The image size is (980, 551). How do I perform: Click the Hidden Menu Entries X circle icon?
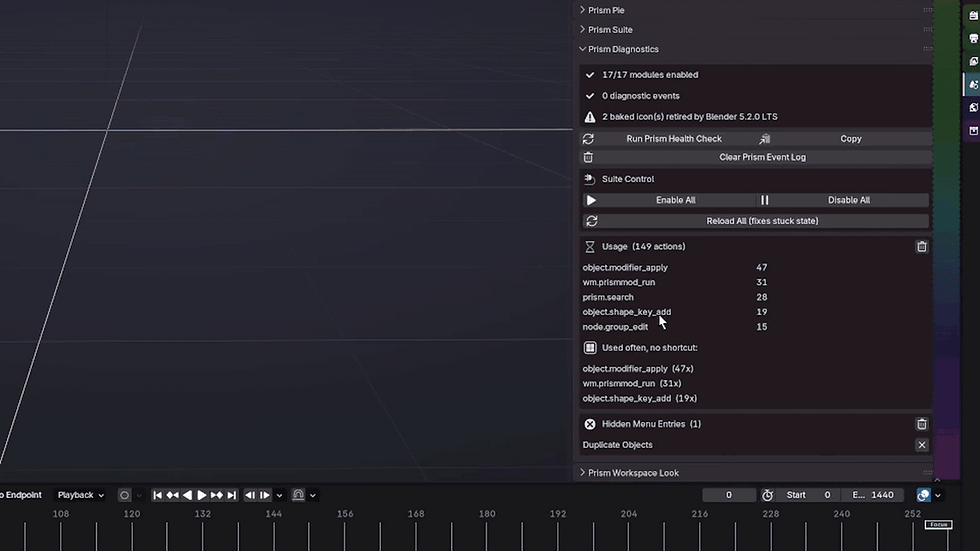[589, 424]
